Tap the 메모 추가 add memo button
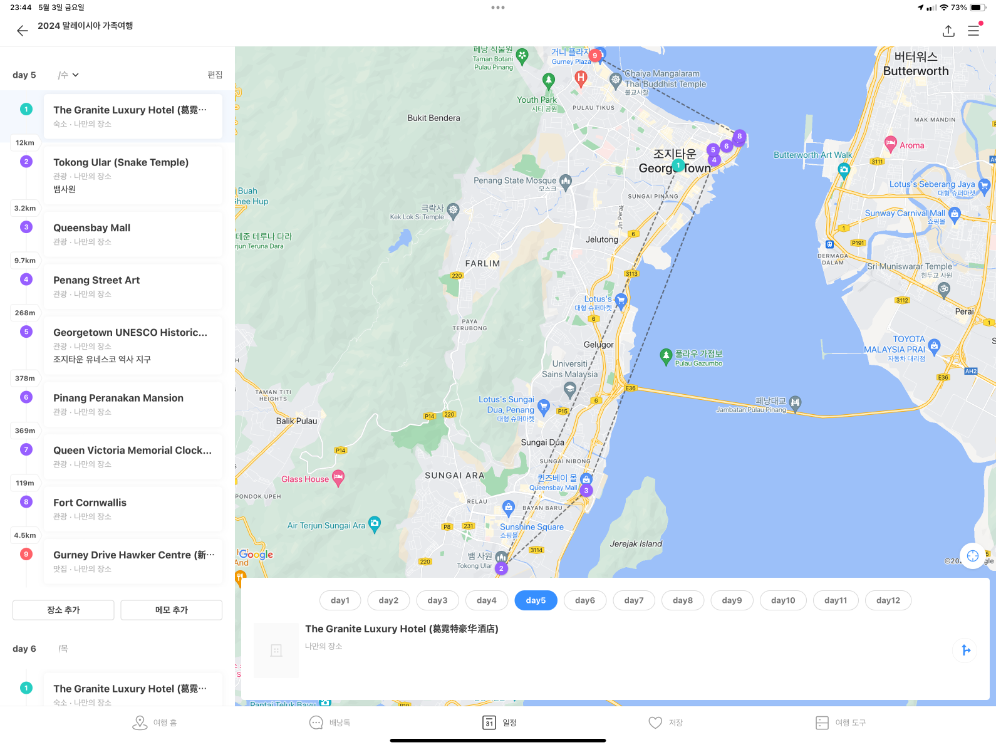This screenshot has width=996, height=747. [172, 610]
